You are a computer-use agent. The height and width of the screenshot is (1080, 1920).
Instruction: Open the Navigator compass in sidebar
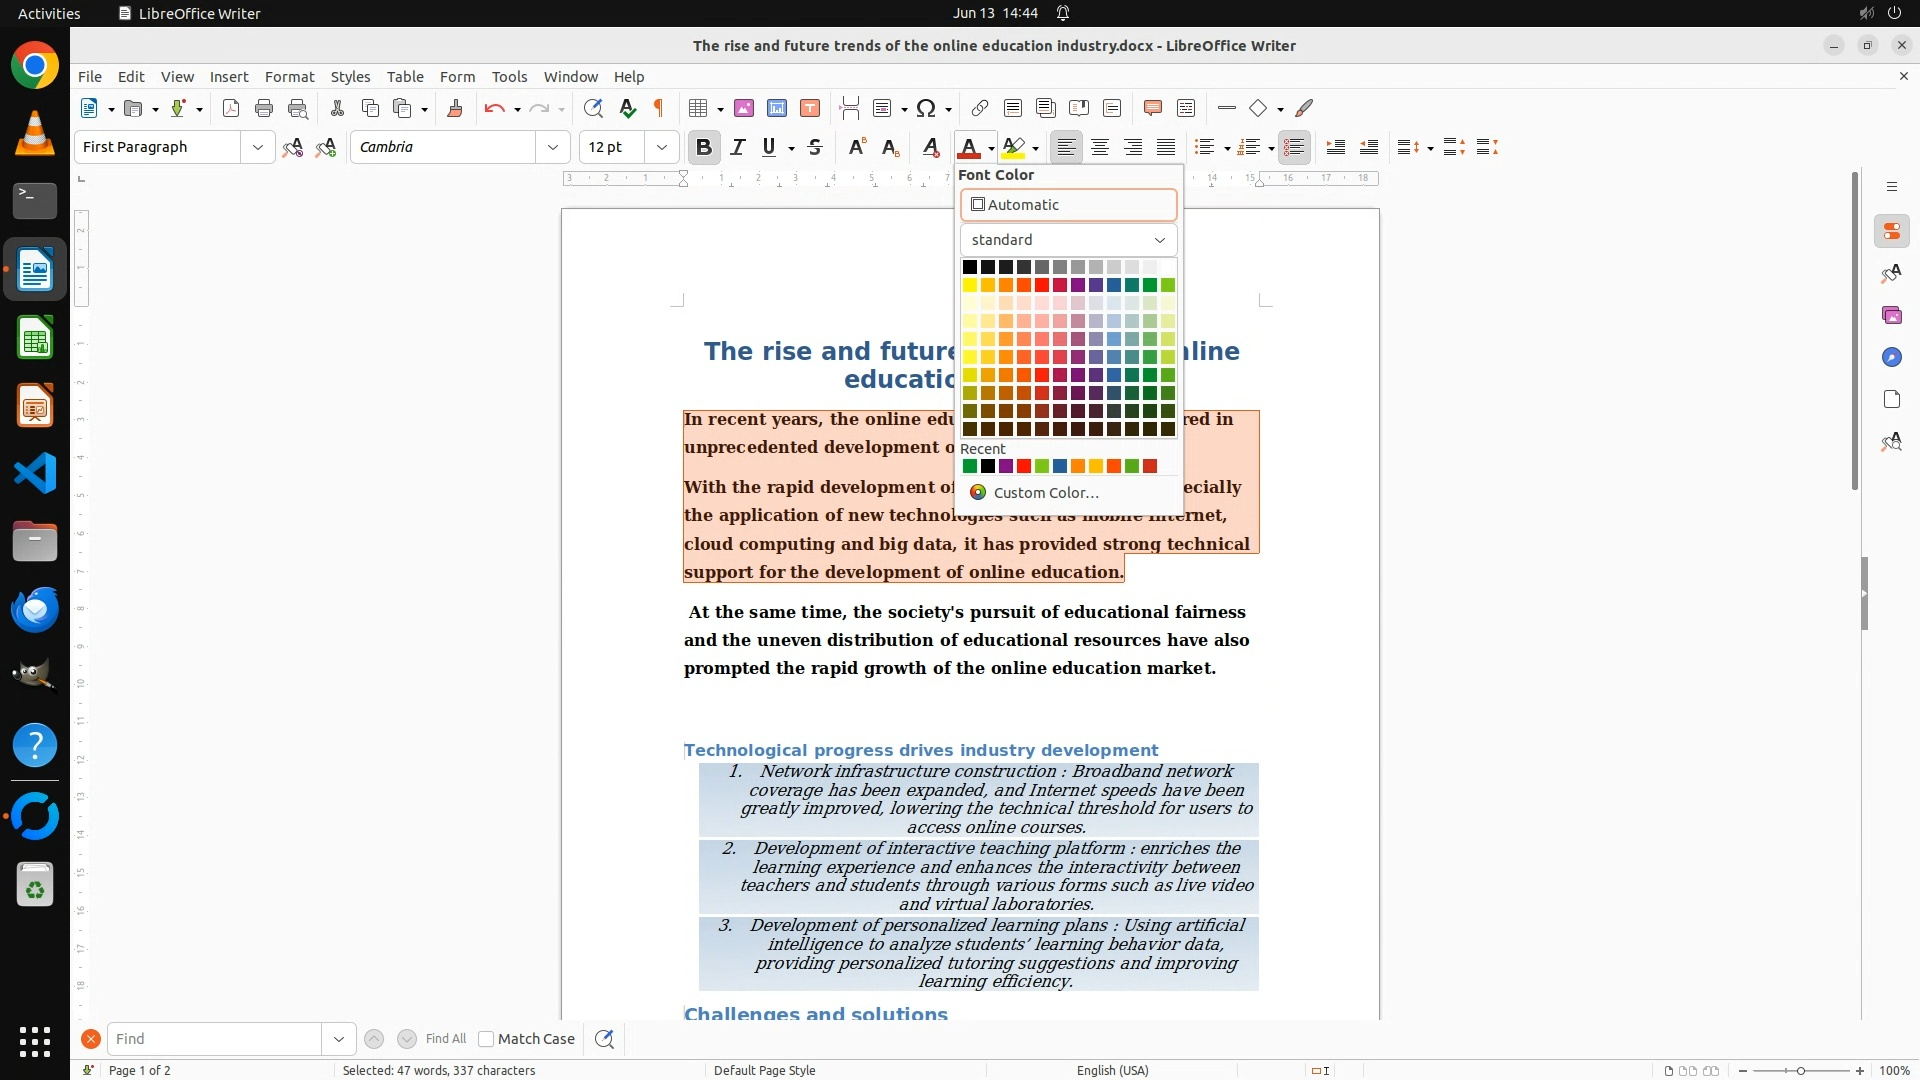click(1891, 357)
